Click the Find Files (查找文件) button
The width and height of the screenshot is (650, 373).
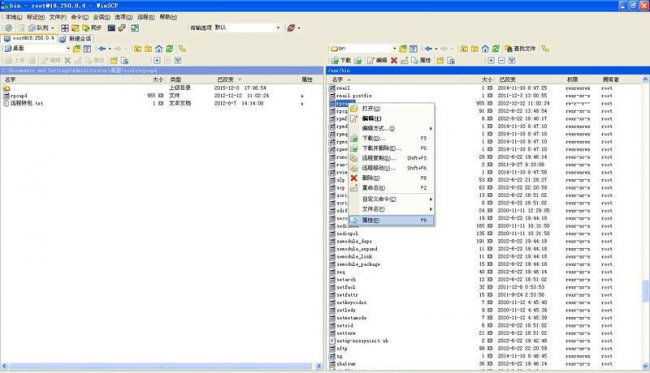(520, 48)
